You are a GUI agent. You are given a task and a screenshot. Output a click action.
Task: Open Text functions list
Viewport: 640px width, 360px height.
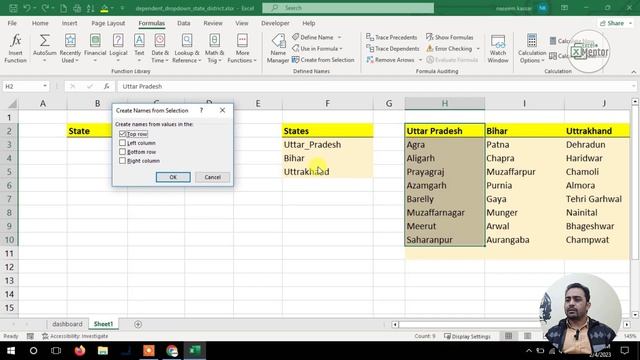[x=139, y=48]
